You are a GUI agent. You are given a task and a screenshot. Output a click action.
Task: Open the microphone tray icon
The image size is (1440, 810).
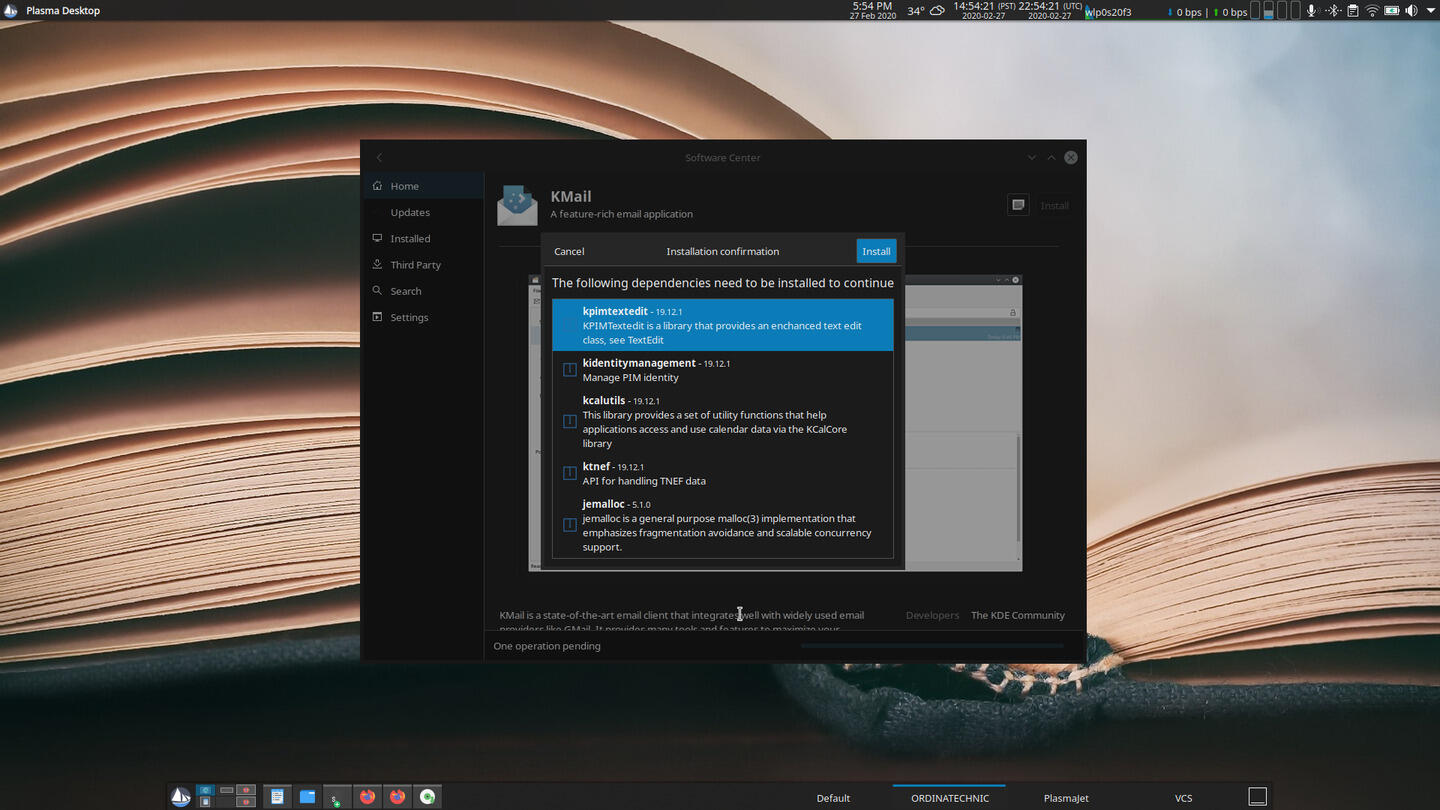tap(1311, 11)
